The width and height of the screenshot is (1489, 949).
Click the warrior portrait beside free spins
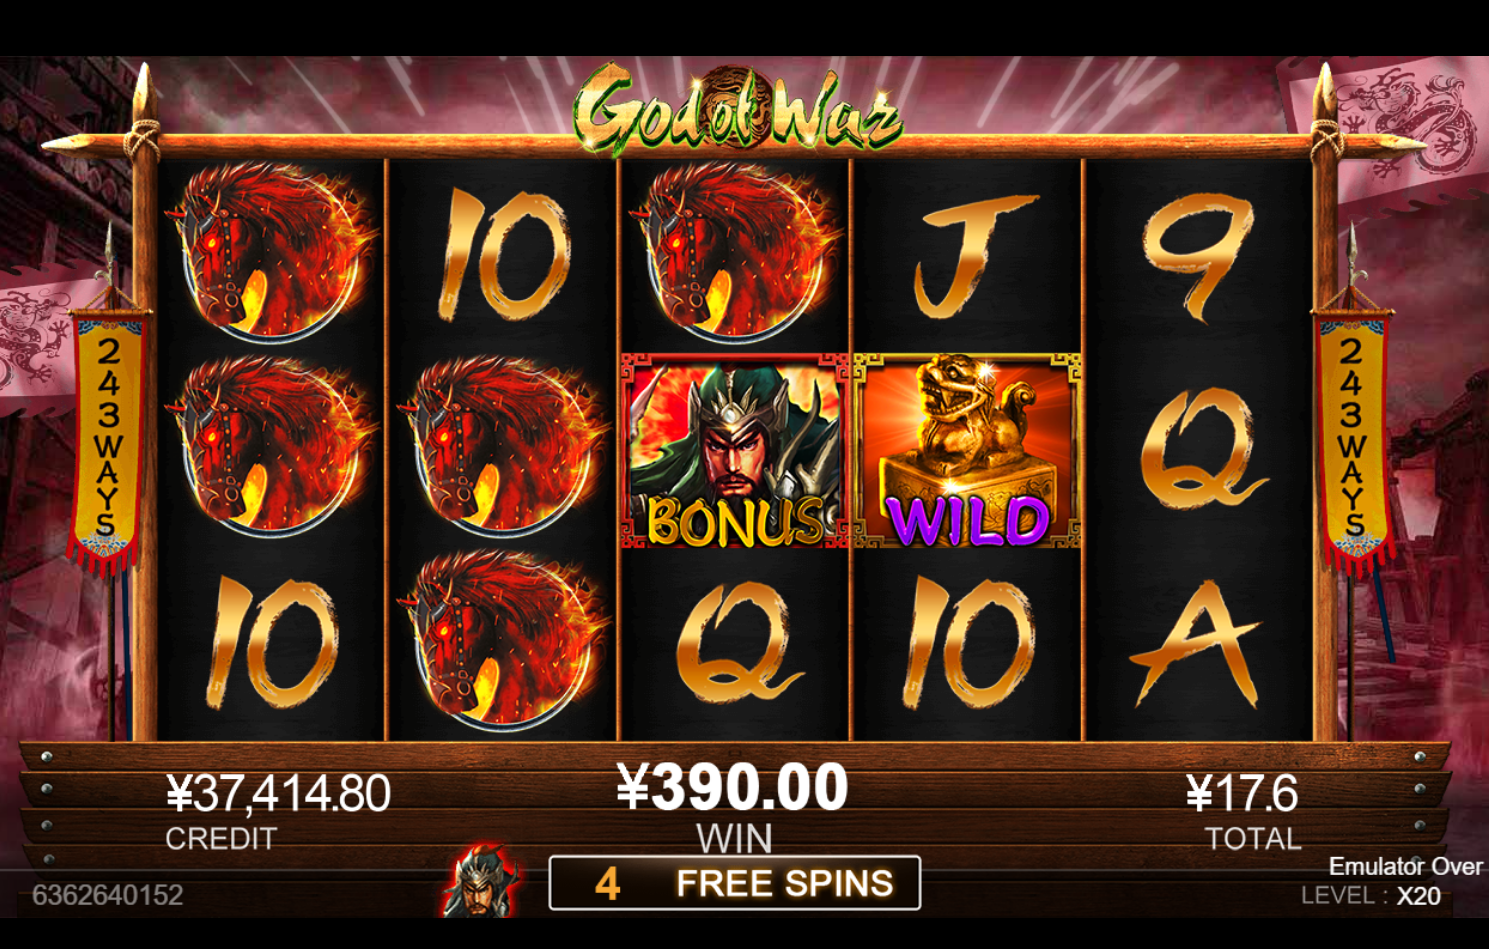482,881
